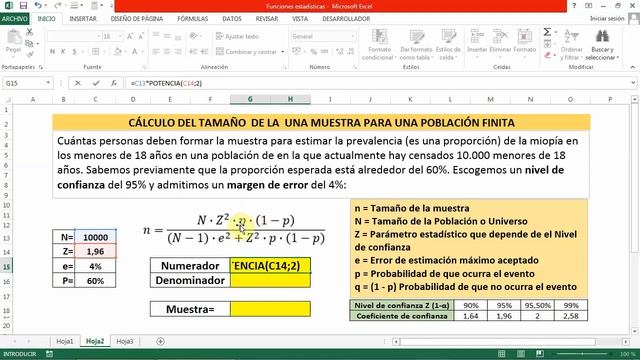Select the yellow Denominador cell
This screenshot has height=360, width=640.
tap(270, 280)
